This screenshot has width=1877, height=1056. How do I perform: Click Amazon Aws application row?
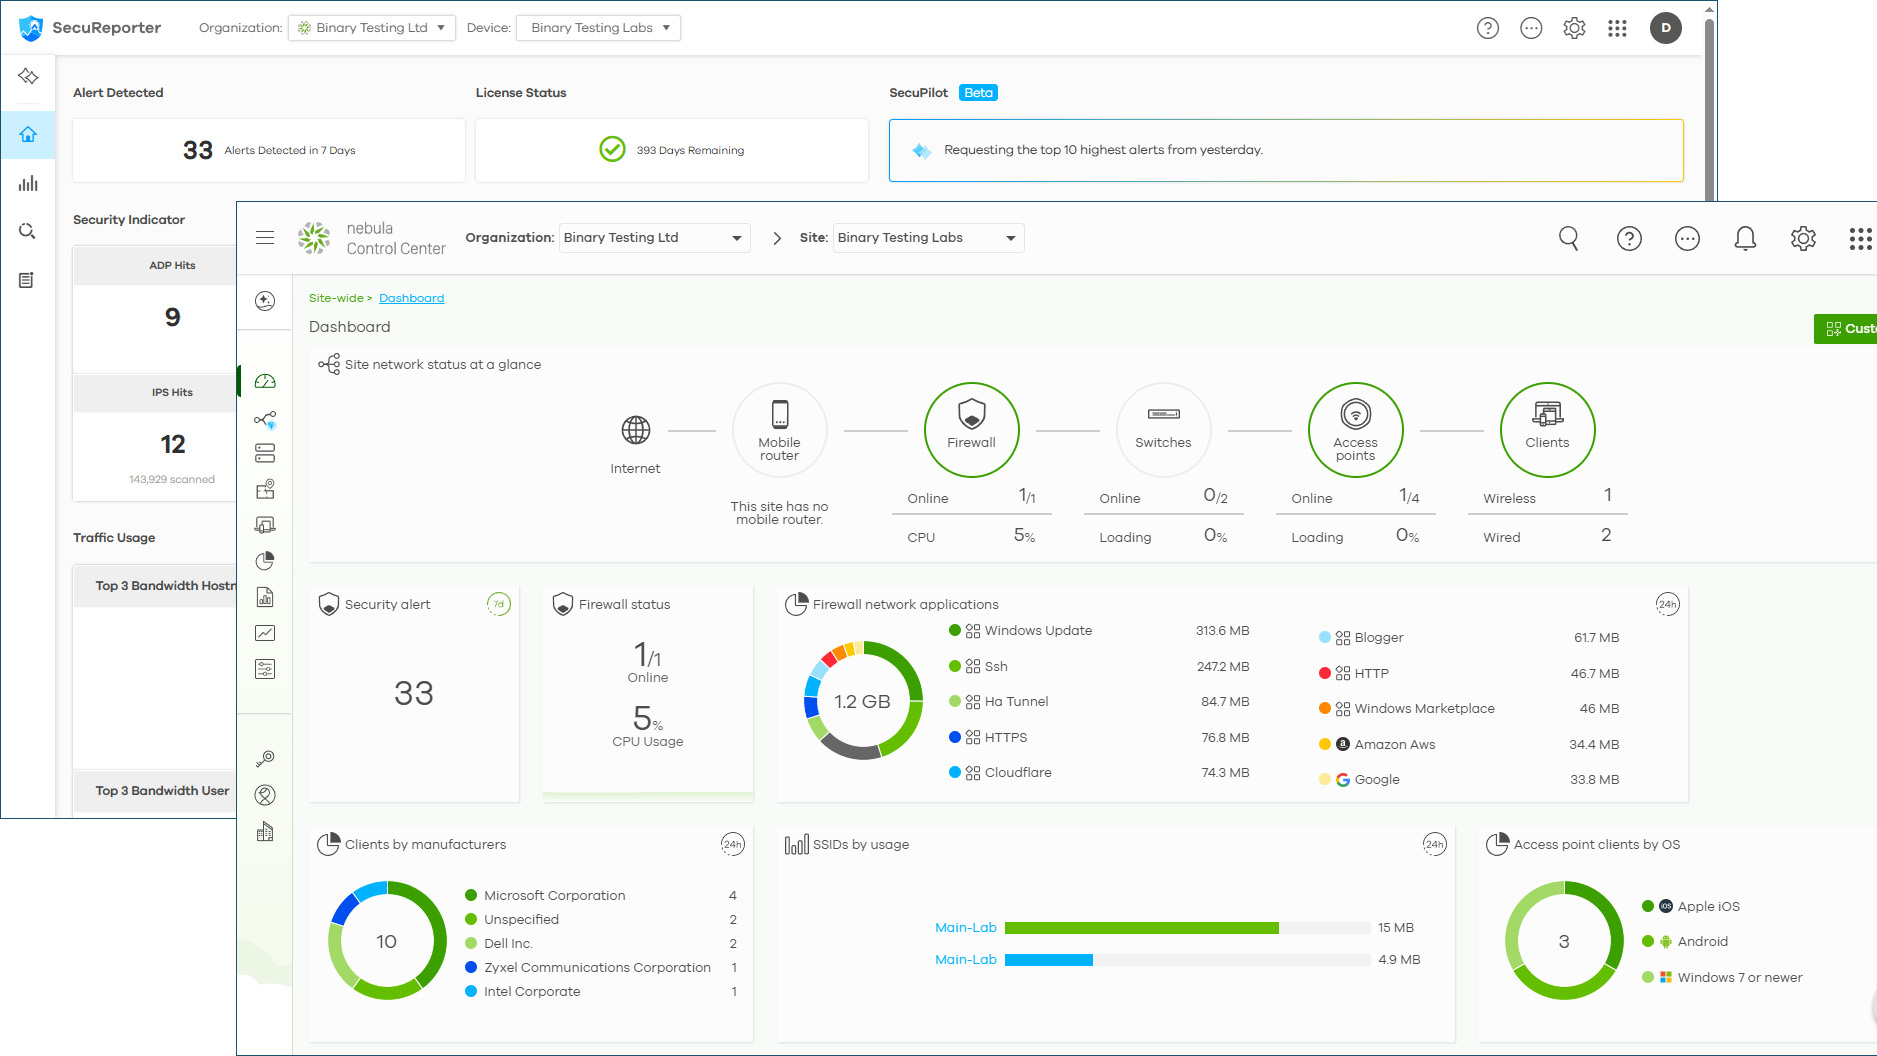pos(1469,745)
